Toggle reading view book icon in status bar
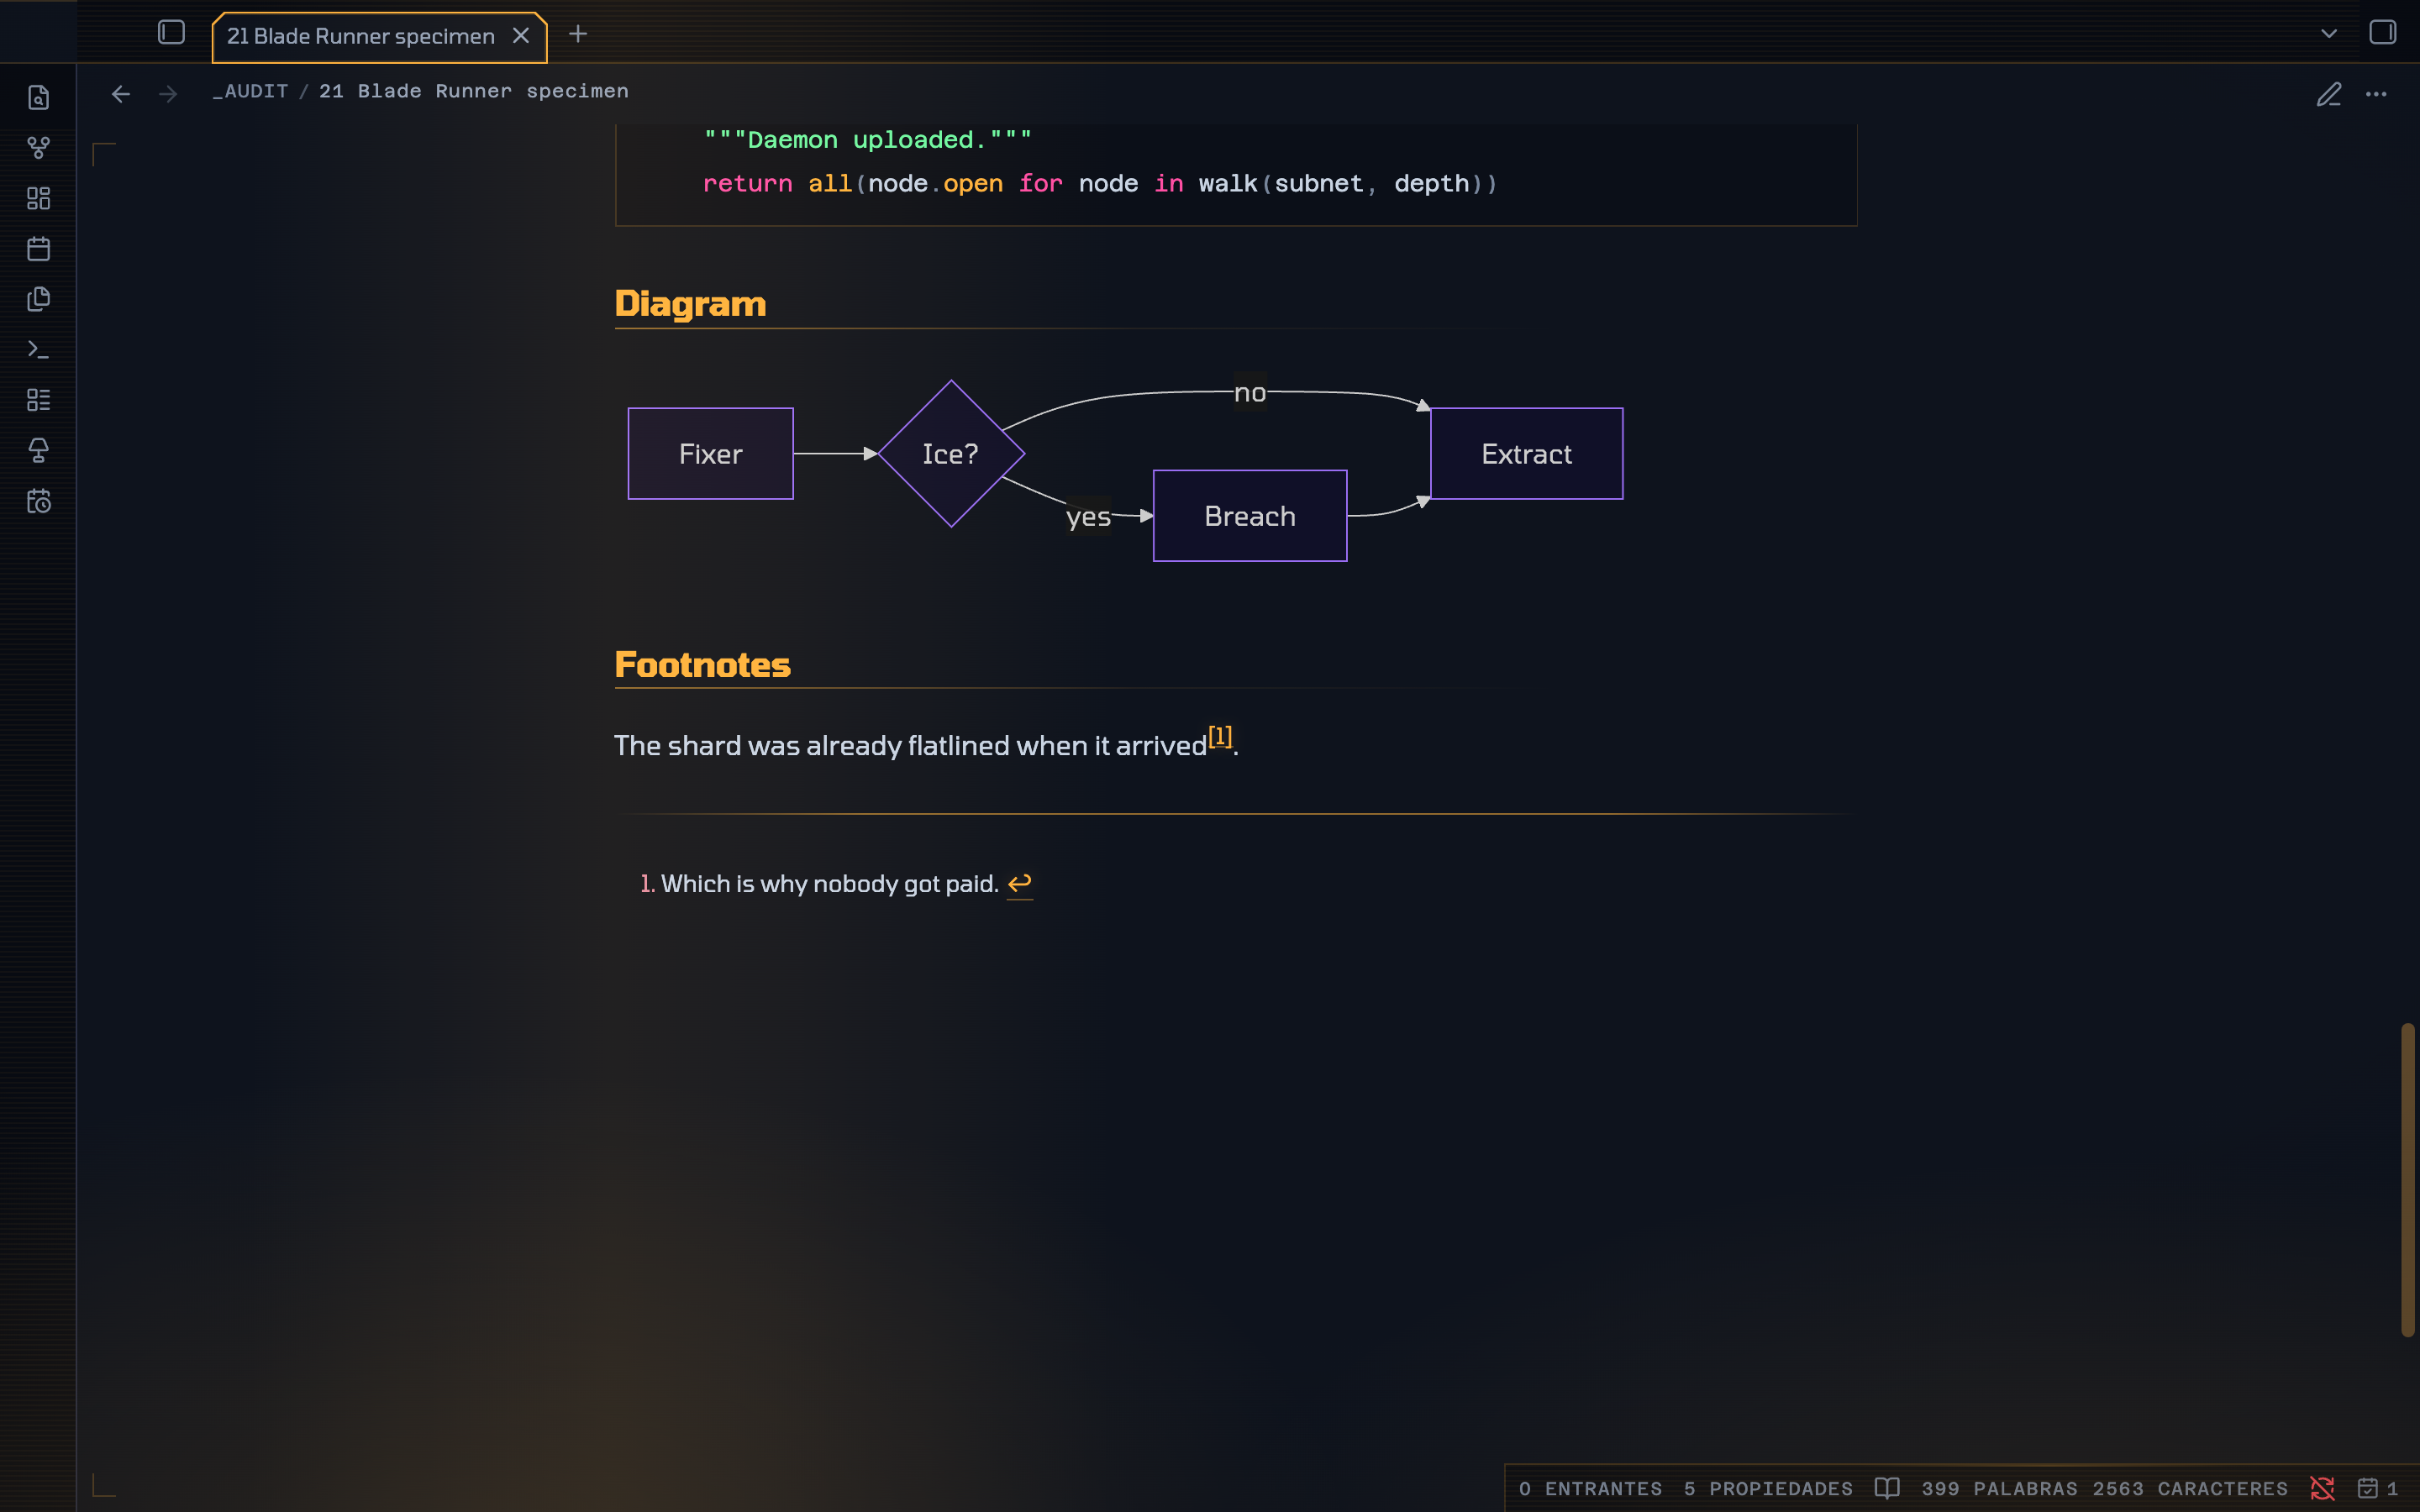This screenshot has height=1512, width=2420. (x=1887, y=1488)
